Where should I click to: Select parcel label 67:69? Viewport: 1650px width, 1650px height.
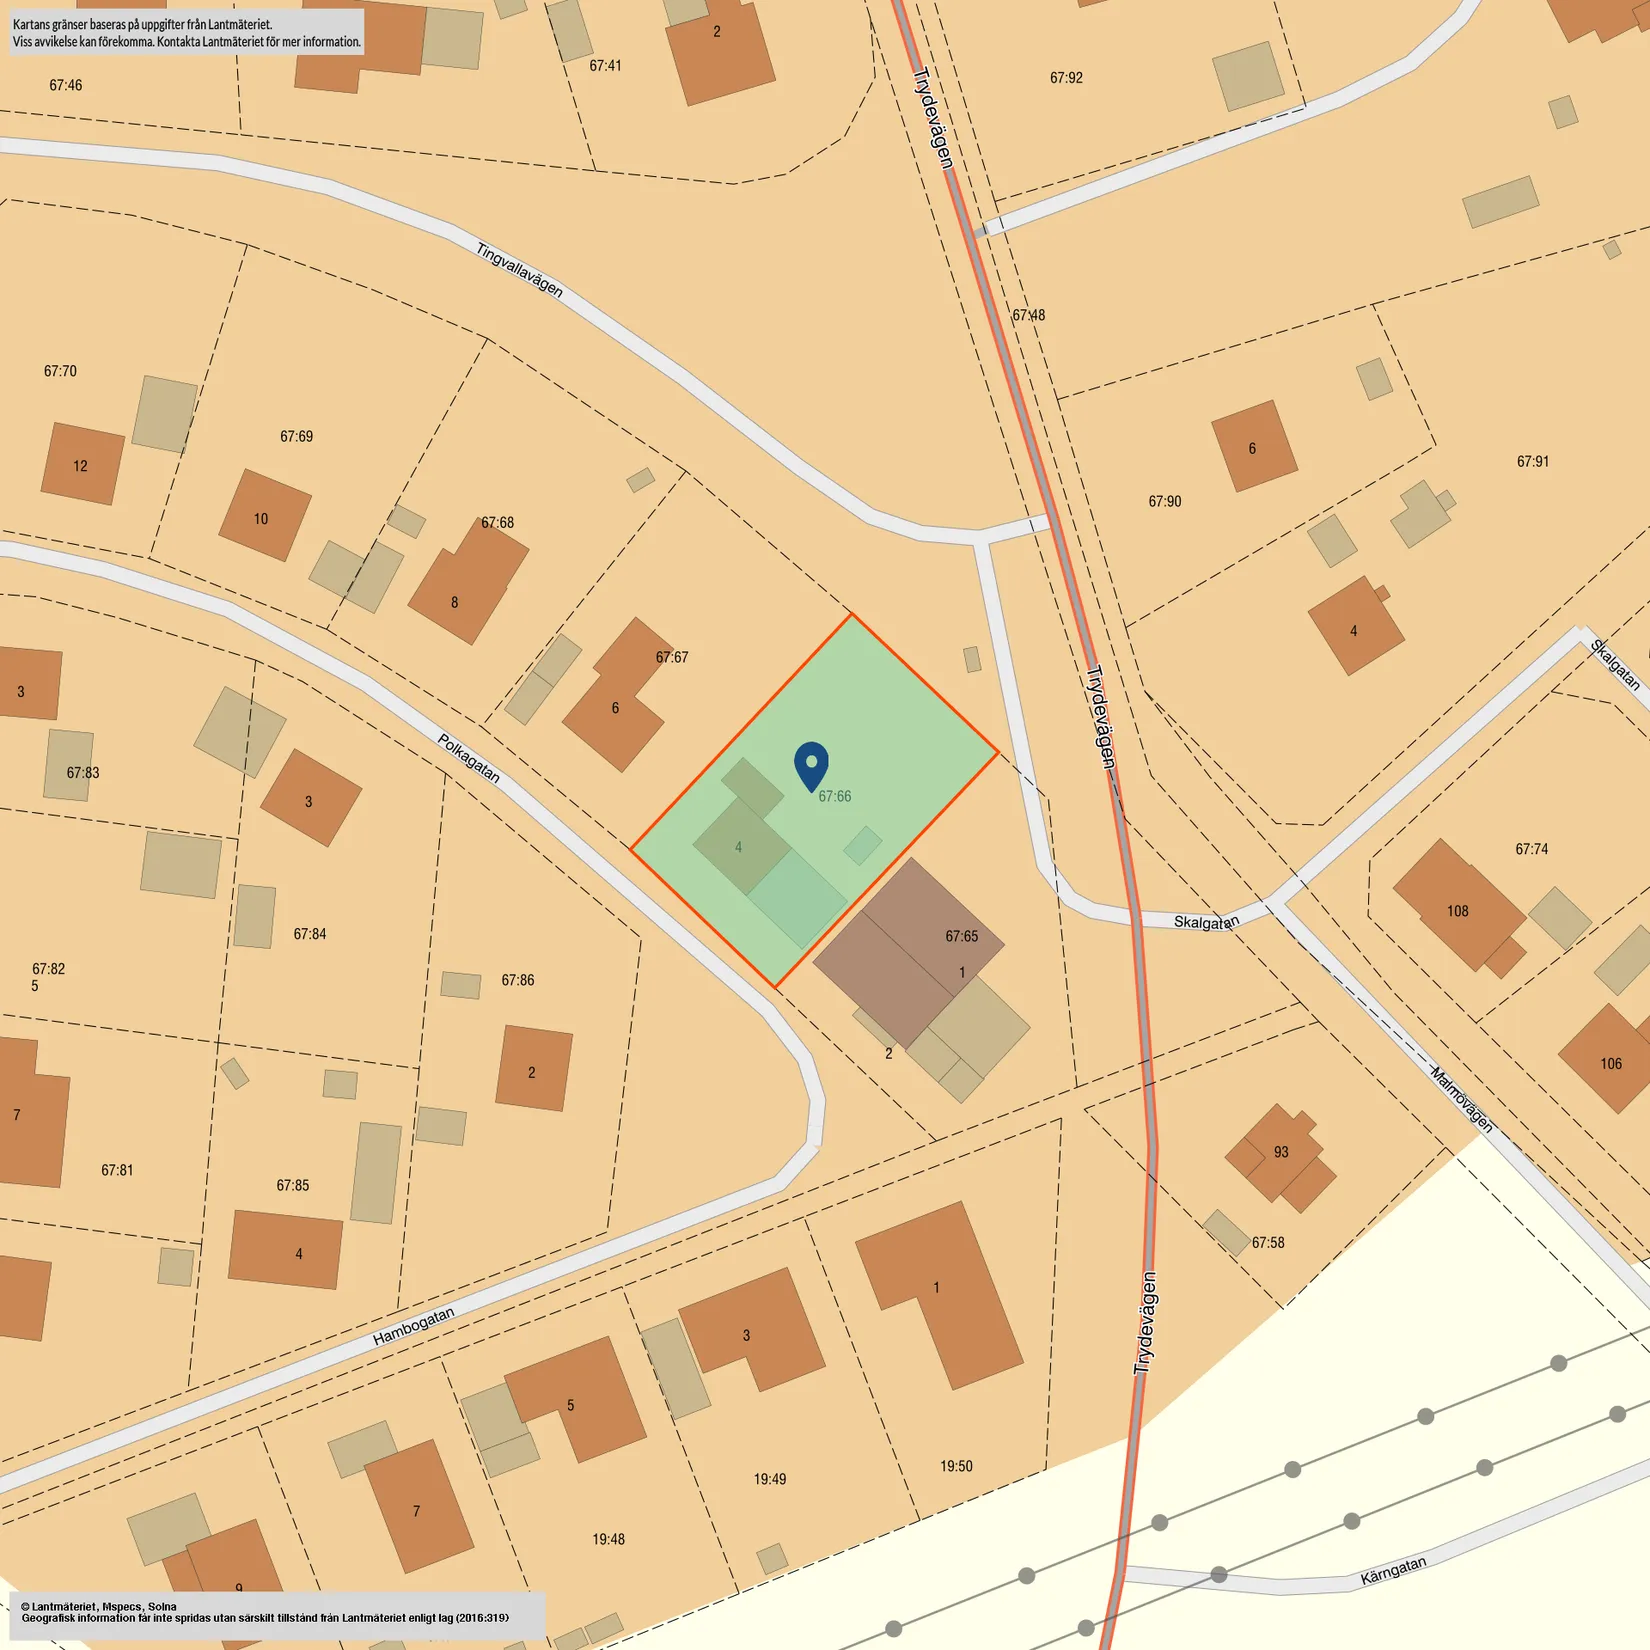296,436
